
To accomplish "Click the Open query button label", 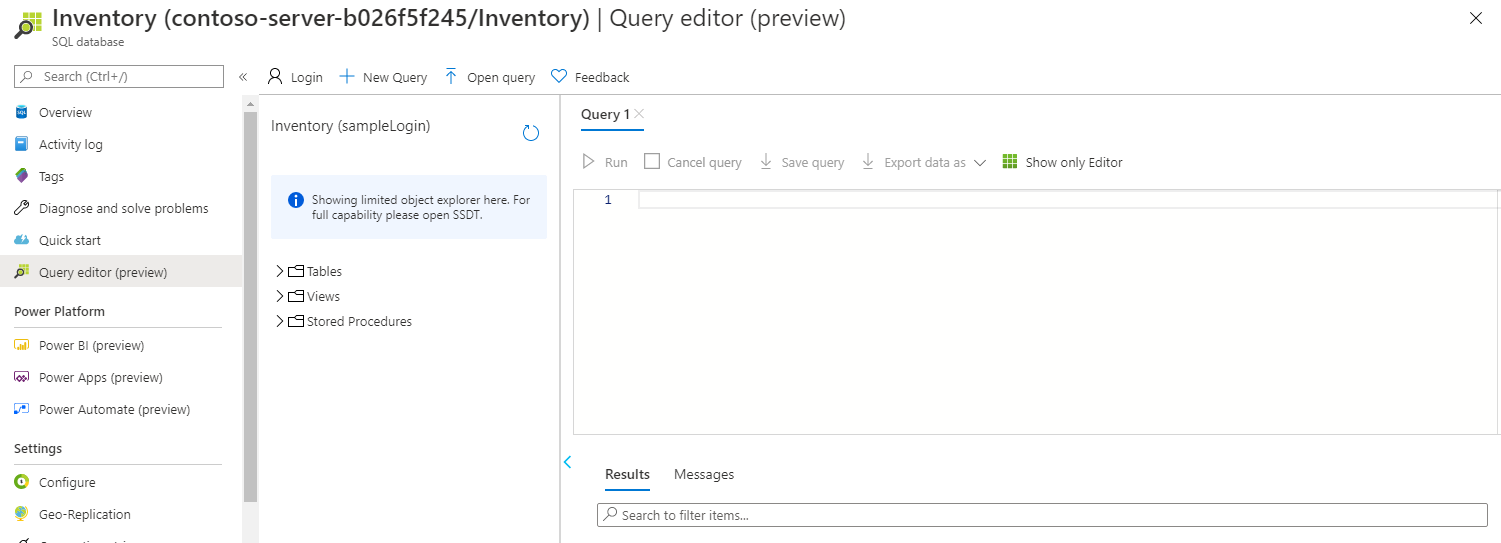I will (x=501, y=77).
